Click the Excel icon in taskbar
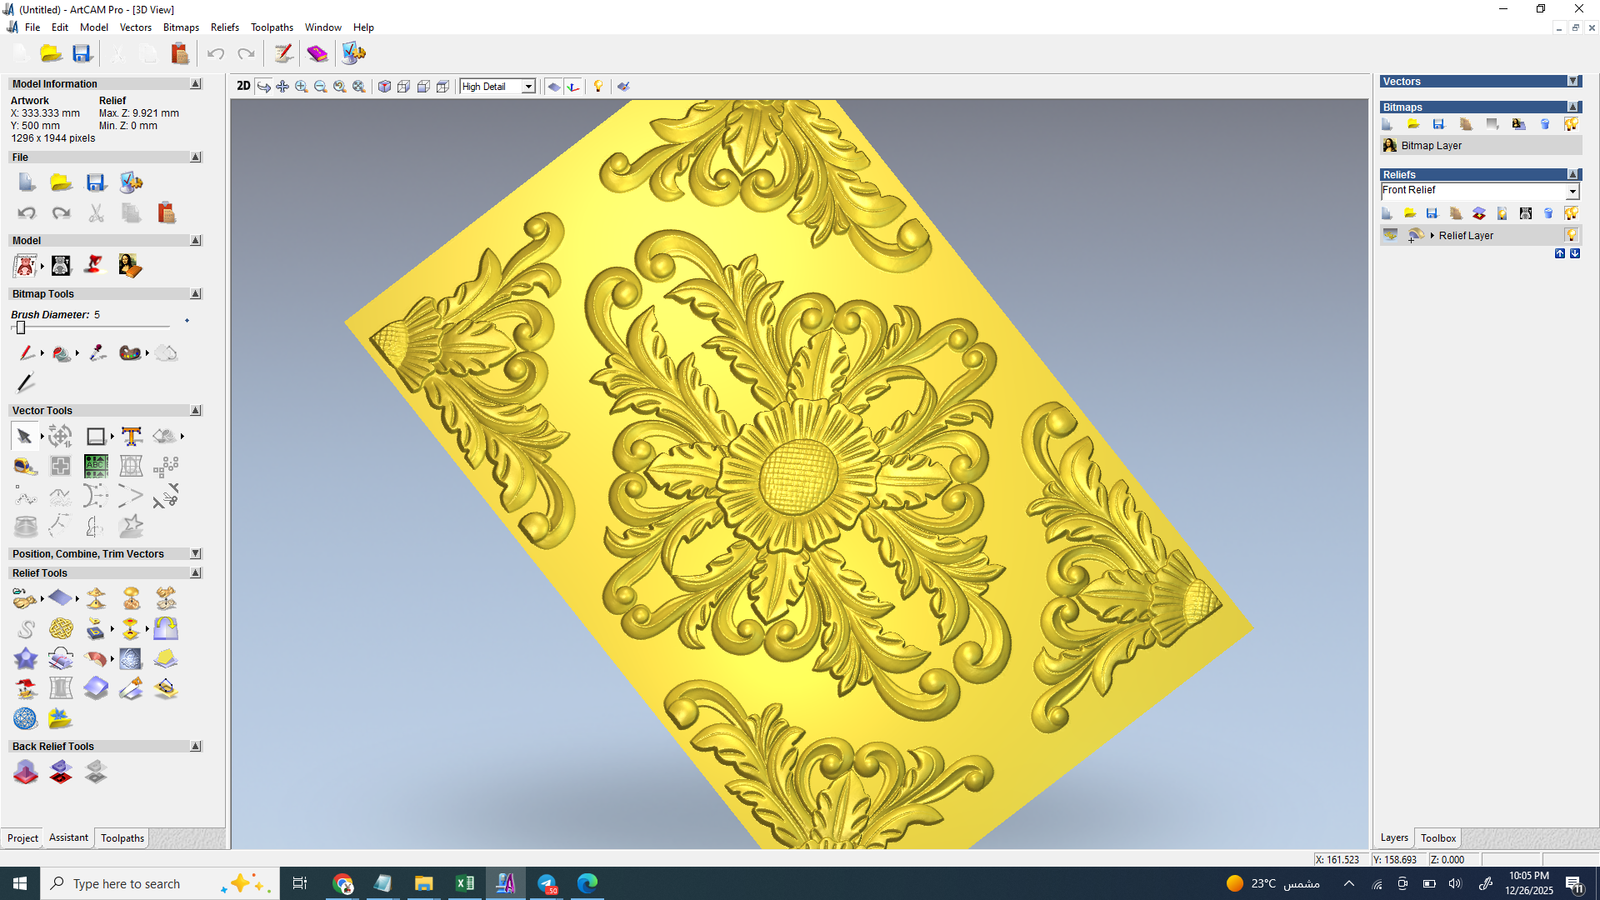The image size is (1600, 900). [x=465, y=883]
